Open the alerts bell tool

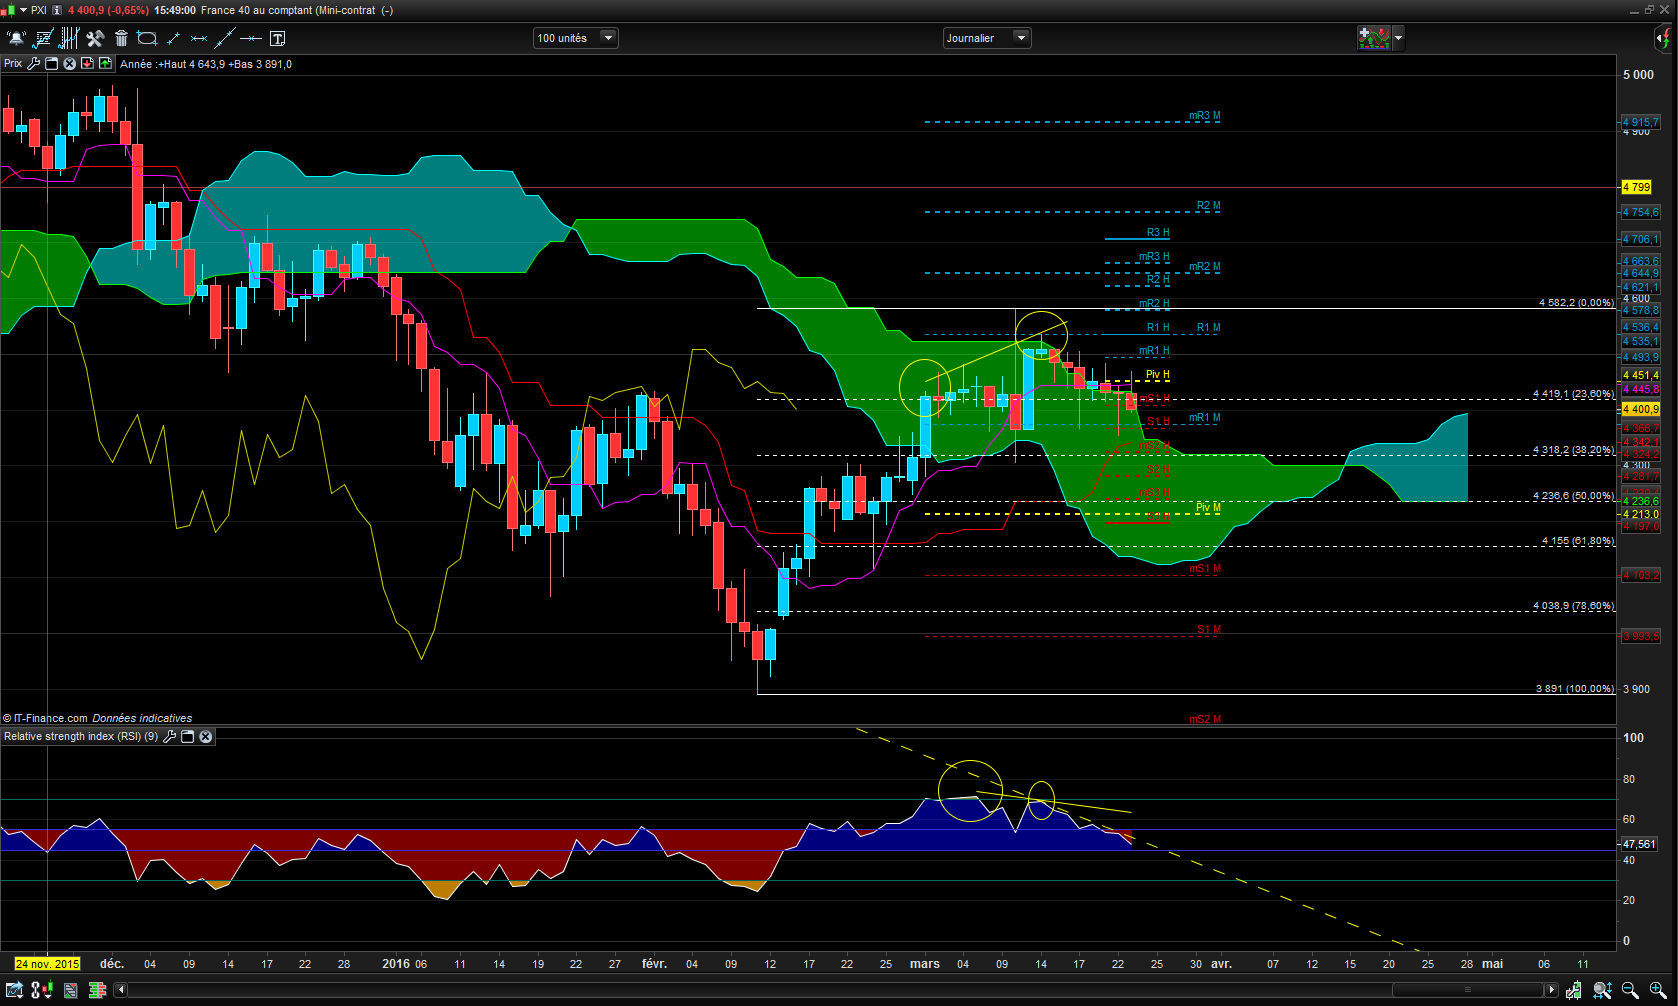(16, 38)
